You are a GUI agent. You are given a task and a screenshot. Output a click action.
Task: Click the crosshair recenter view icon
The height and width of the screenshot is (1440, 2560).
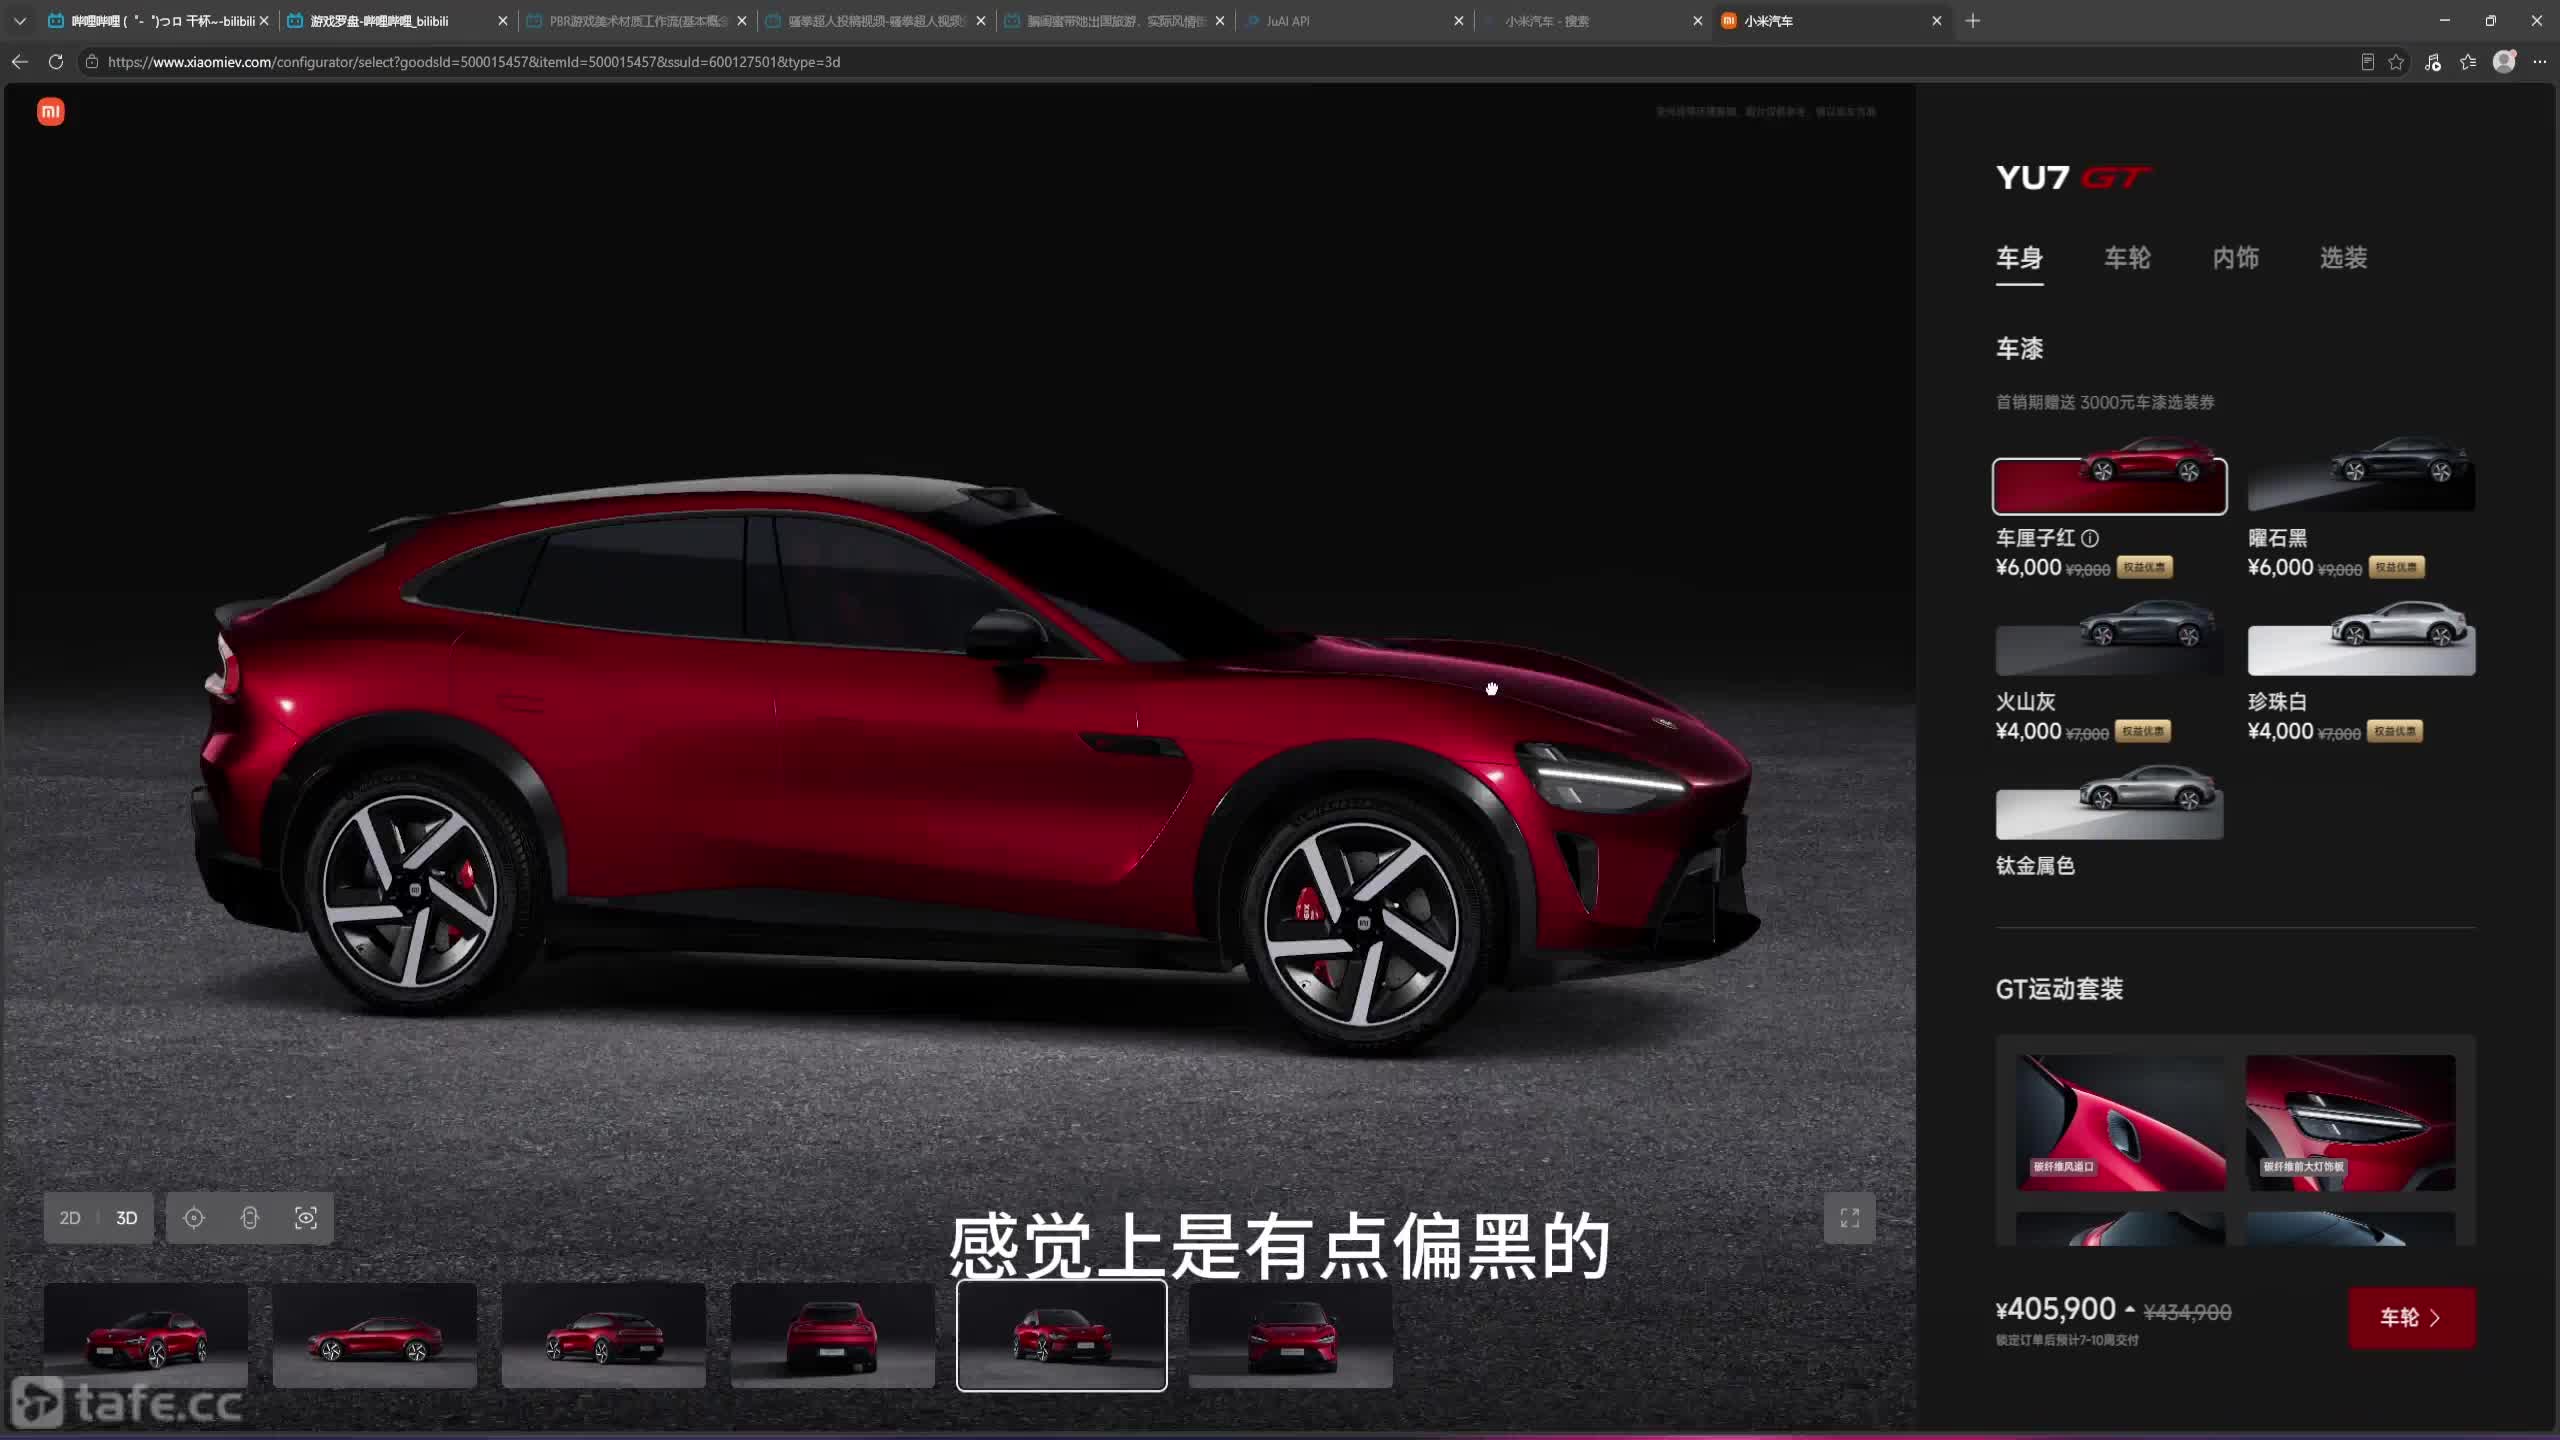click(194, 1218)
